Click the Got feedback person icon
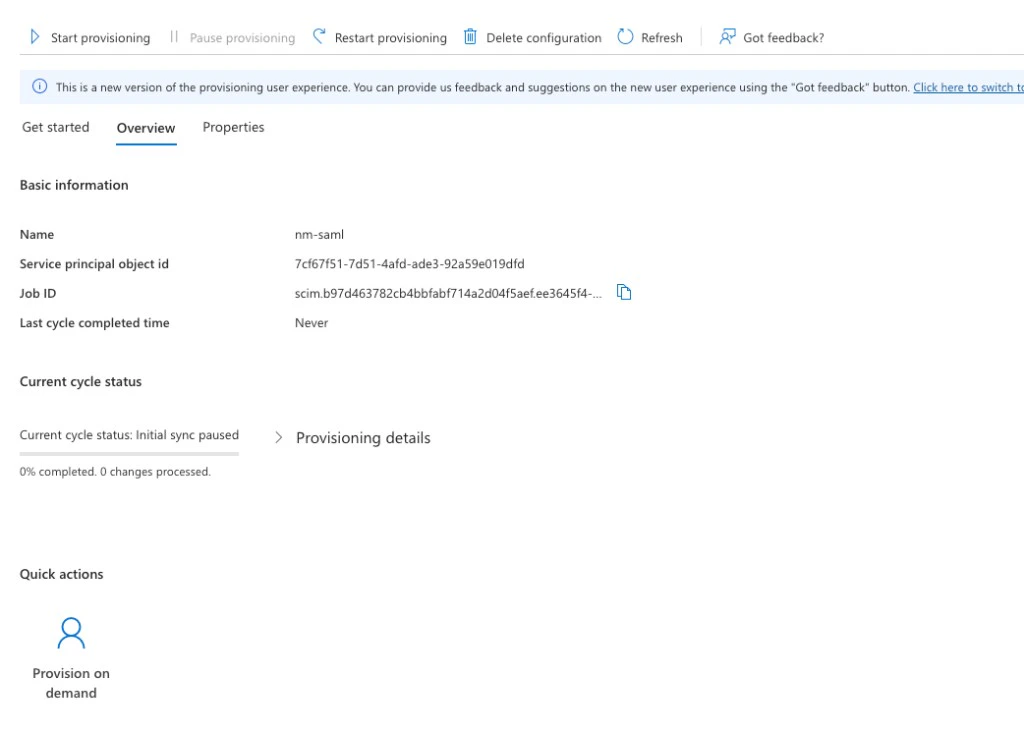This screenshot has width=1024, height=736. pos(727,37)
